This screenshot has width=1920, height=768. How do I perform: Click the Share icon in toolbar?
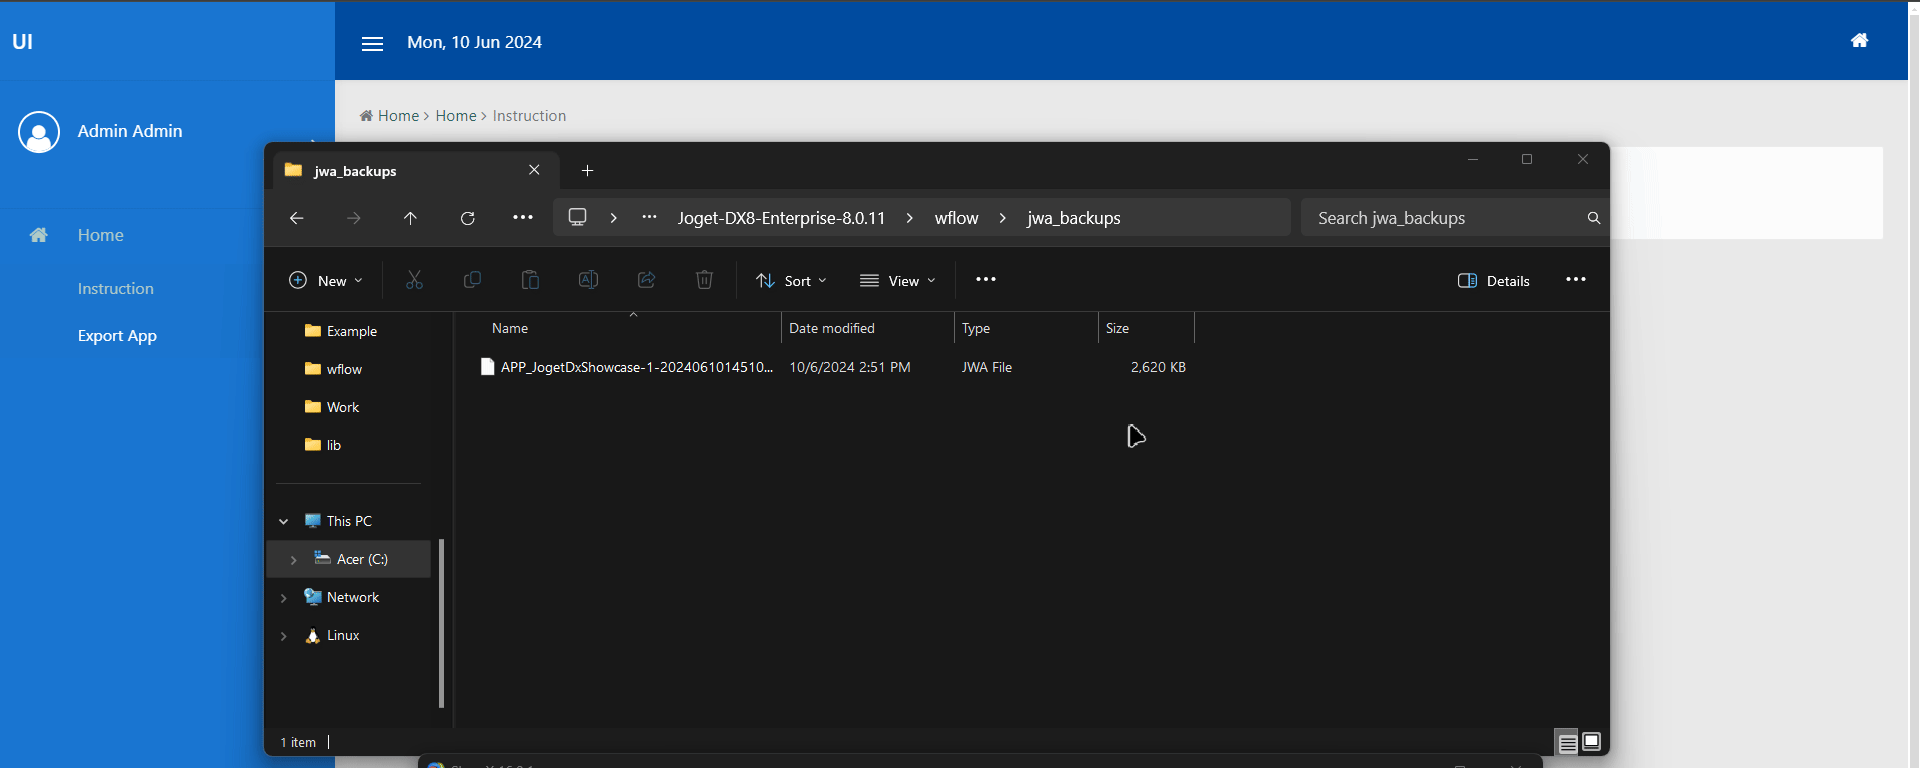(646, 280)
